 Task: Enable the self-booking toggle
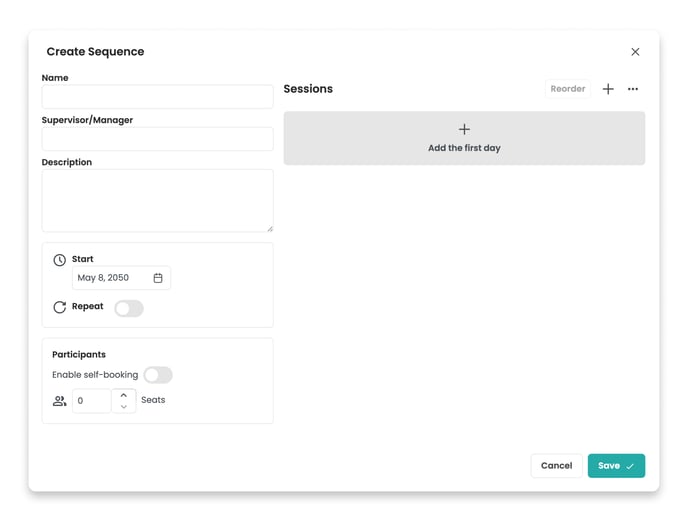click(x=158, y=375)
